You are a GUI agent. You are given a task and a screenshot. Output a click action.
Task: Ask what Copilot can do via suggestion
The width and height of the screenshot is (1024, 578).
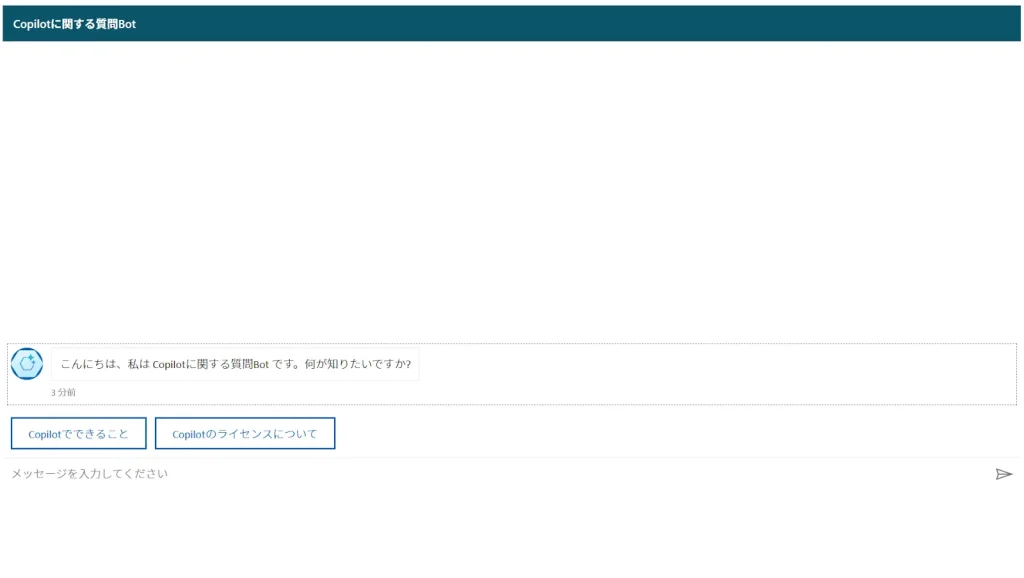[x=79, y=434]
